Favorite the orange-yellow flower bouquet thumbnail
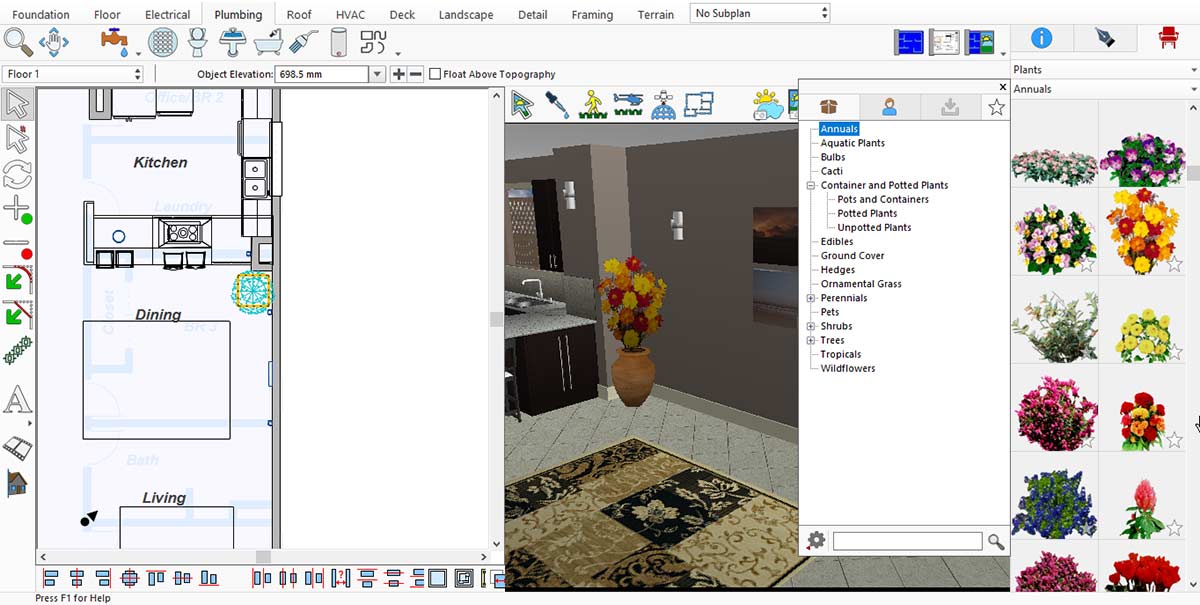1200x605 pixels. [1175, 264]
